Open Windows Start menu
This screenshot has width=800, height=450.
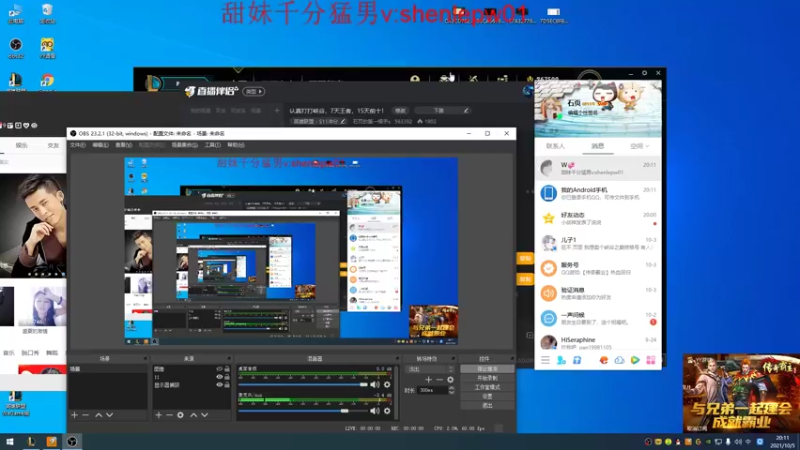10,442
